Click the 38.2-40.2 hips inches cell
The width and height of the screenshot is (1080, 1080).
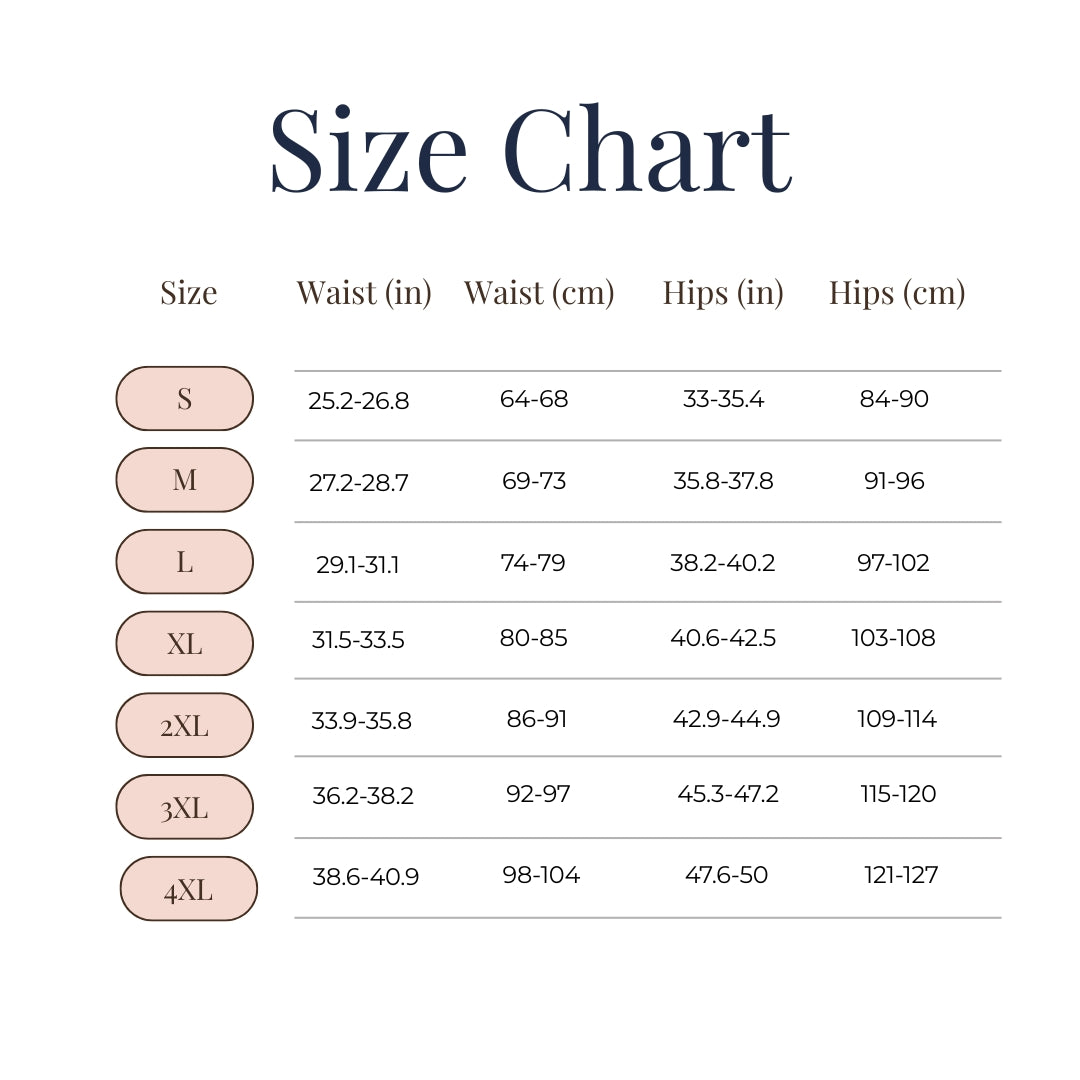pos(722,563)
